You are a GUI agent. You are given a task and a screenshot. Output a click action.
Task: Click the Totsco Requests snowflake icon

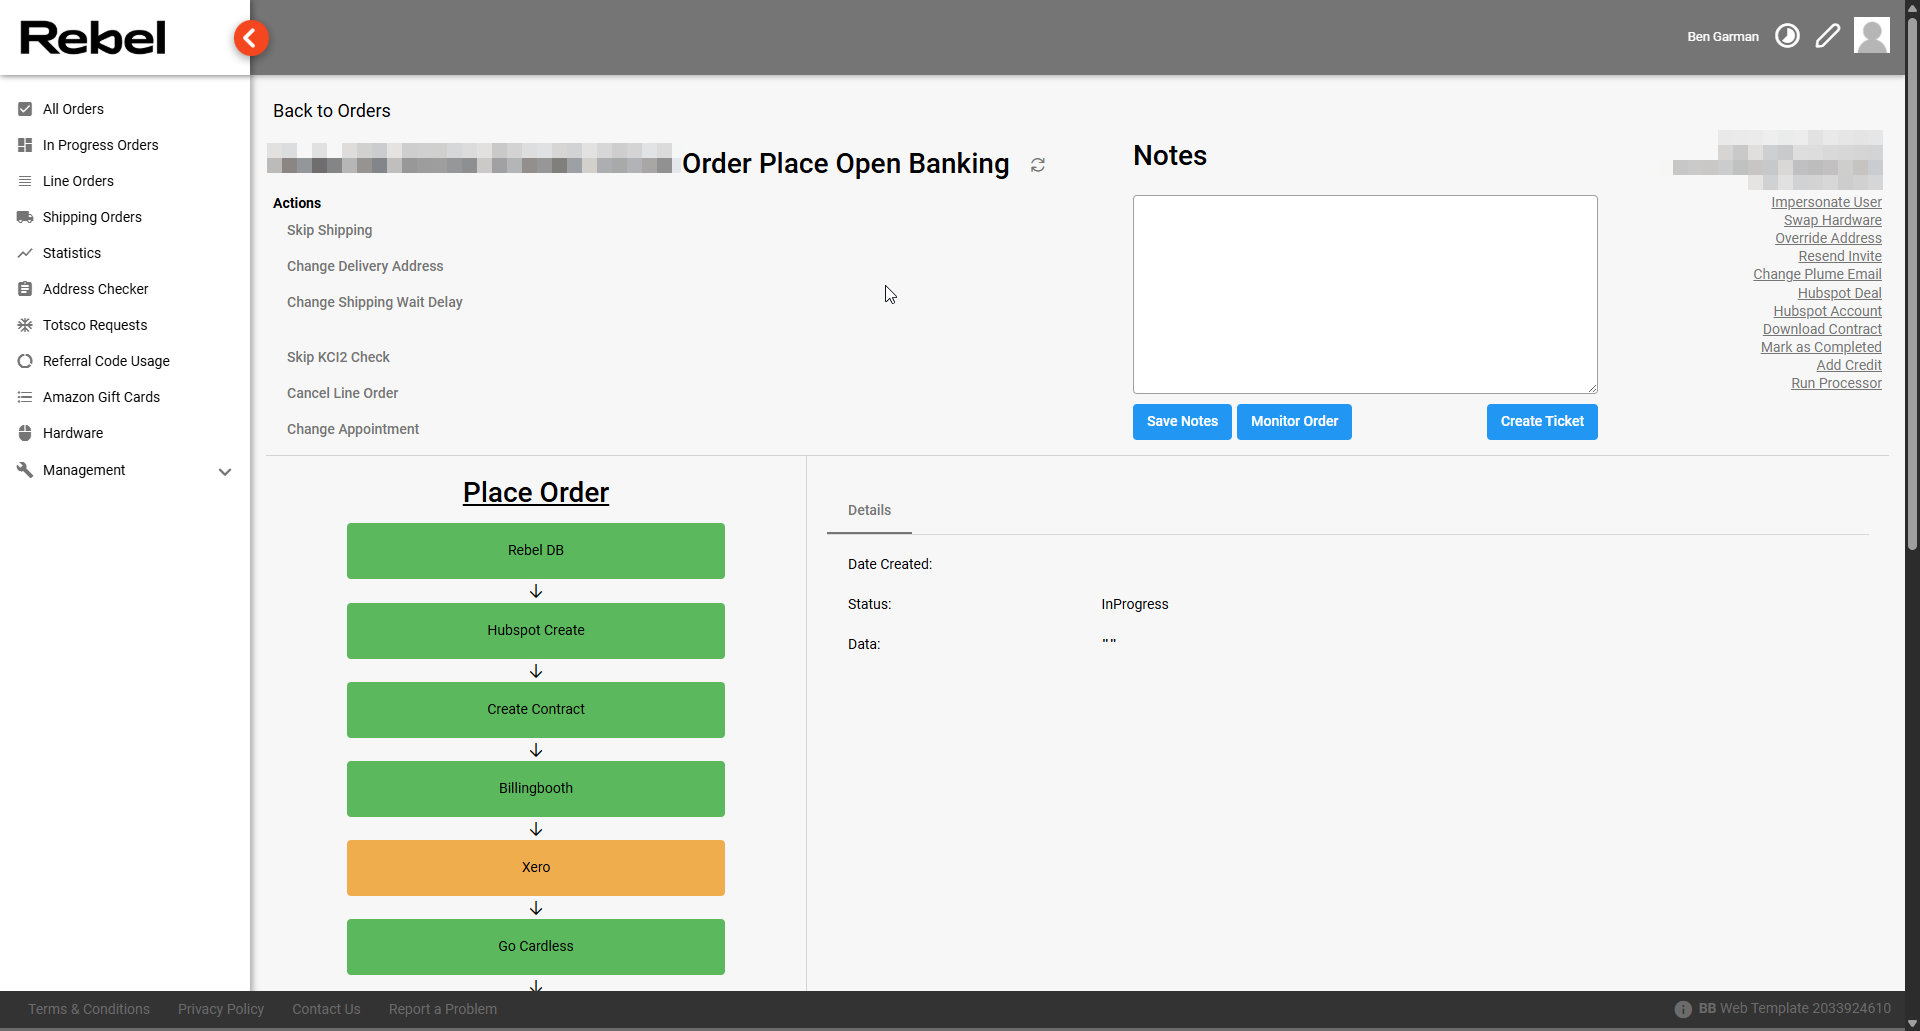(25, 325)
